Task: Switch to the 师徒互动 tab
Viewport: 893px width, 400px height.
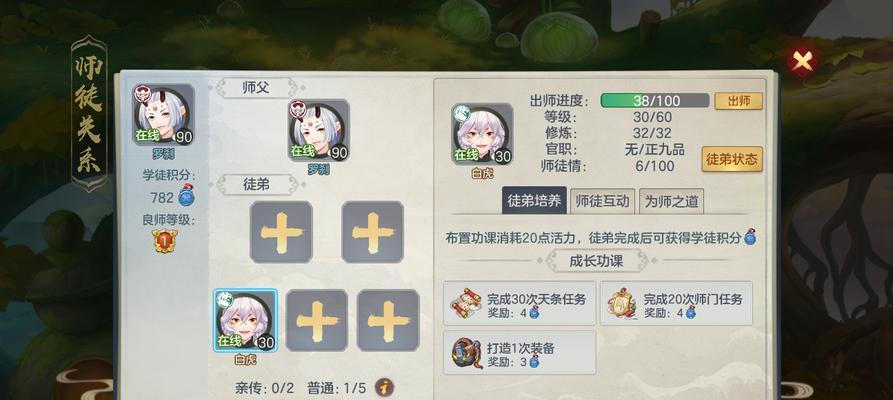Action: (x=603, y=201)
